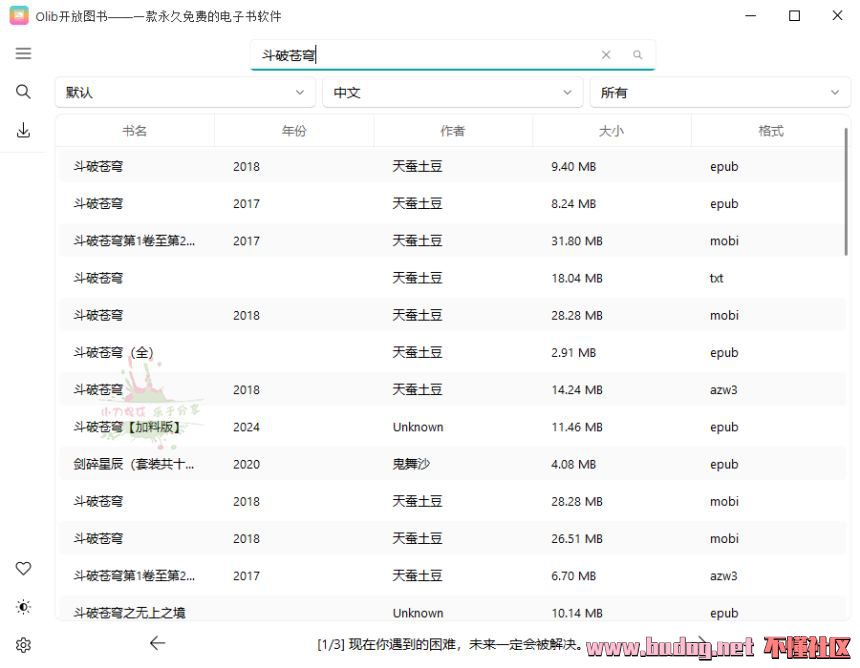Select the 31.80 MB mobi row

coord(452,241)
